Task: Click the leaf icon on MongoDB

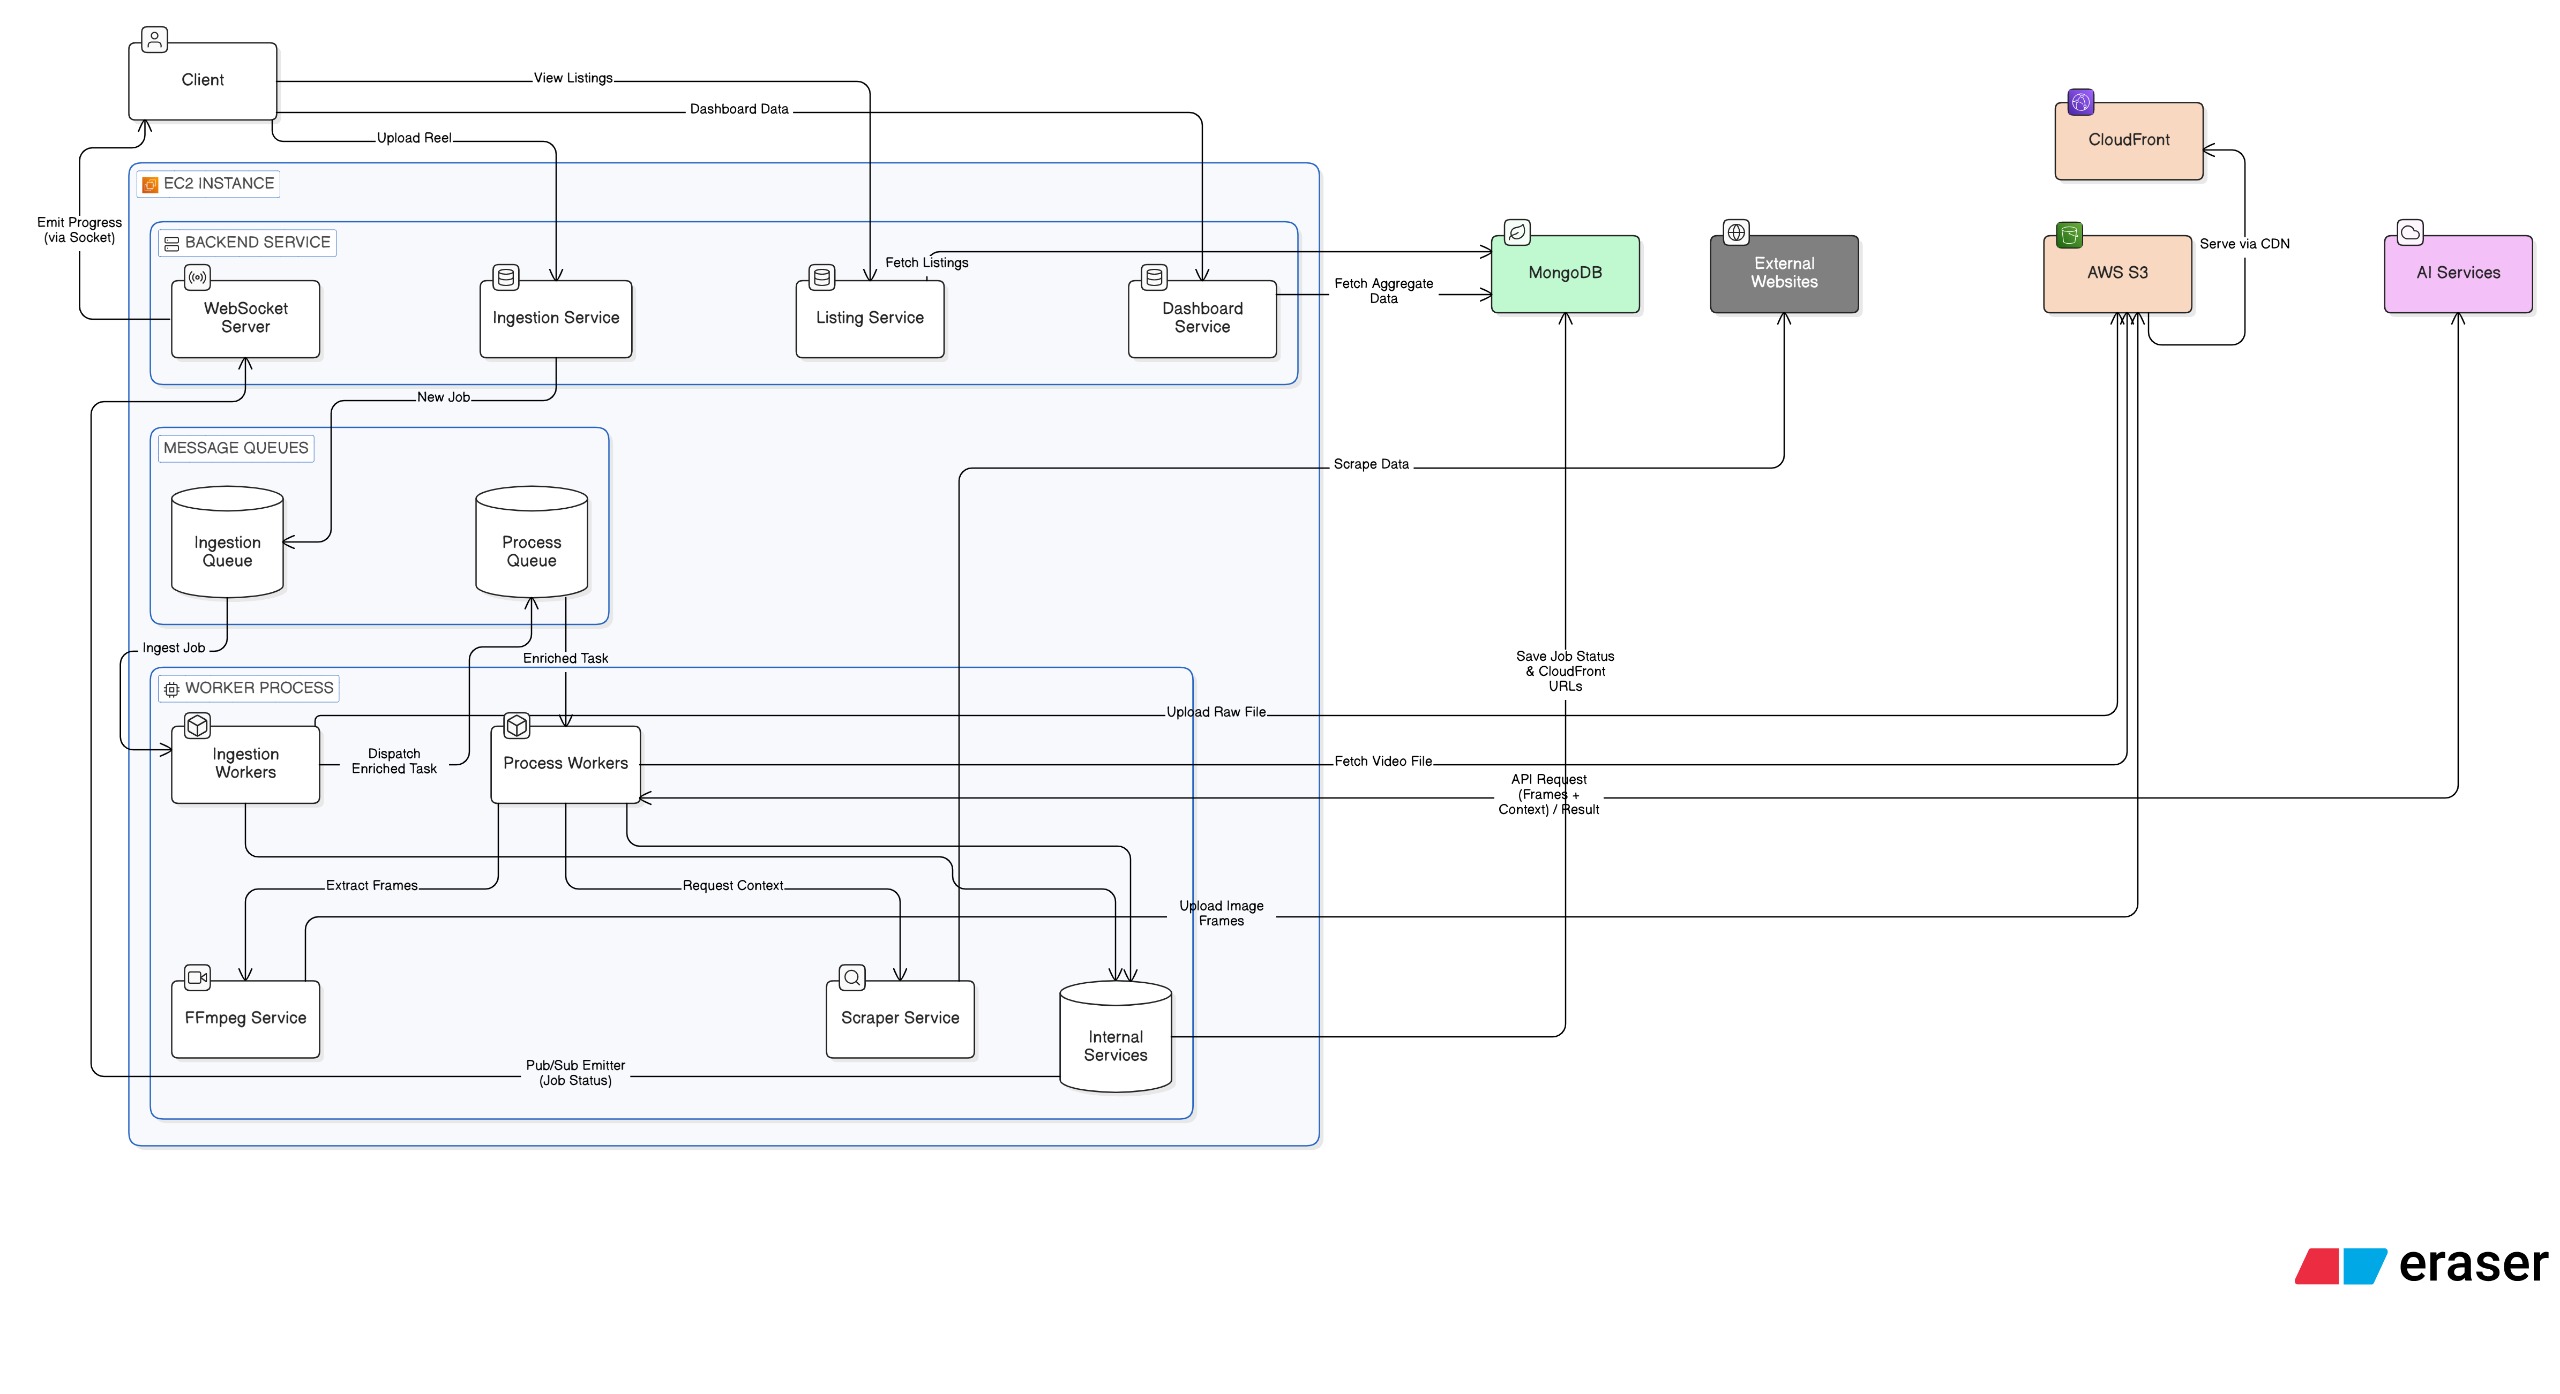Action: tap(1517, 233)
